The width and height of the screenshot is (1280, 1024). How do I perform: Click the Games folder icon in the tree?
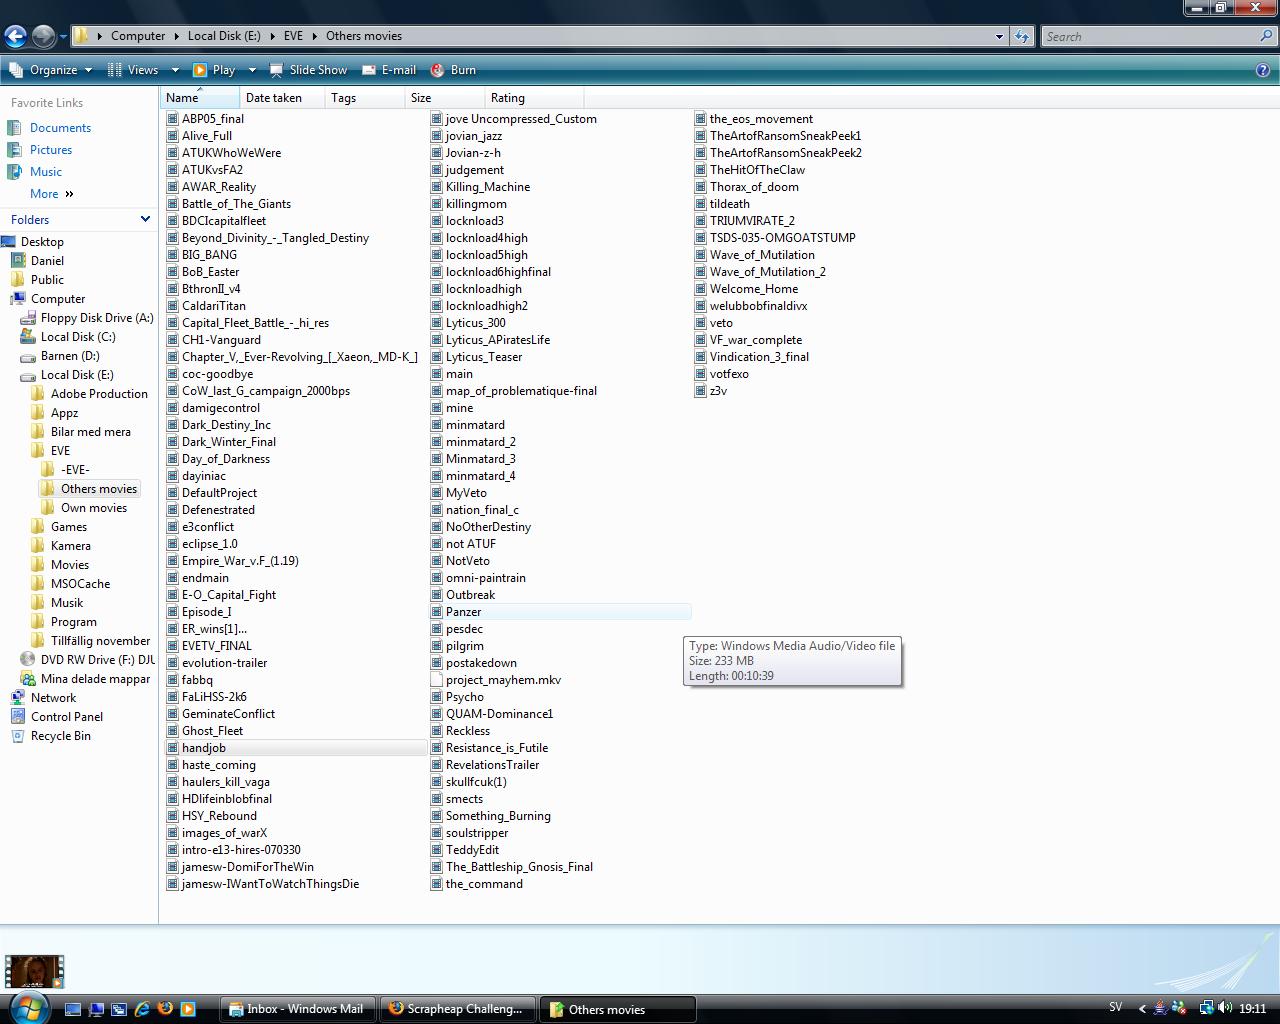pos(37,527)
